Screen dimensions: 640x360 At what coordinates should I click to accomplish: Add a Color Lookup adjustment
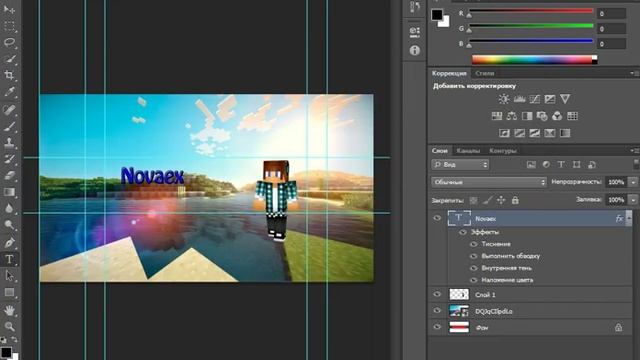point(573,116)
